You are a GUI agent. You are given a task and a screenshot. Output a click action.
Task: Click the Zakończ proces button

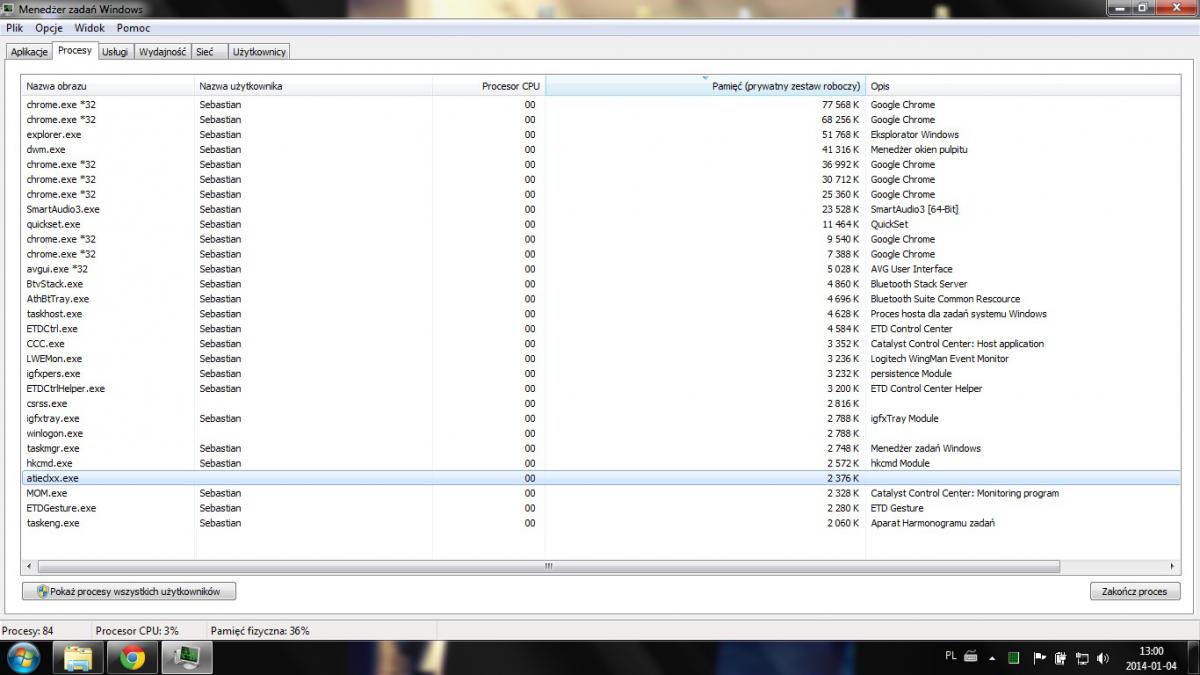click(1135, 591)
